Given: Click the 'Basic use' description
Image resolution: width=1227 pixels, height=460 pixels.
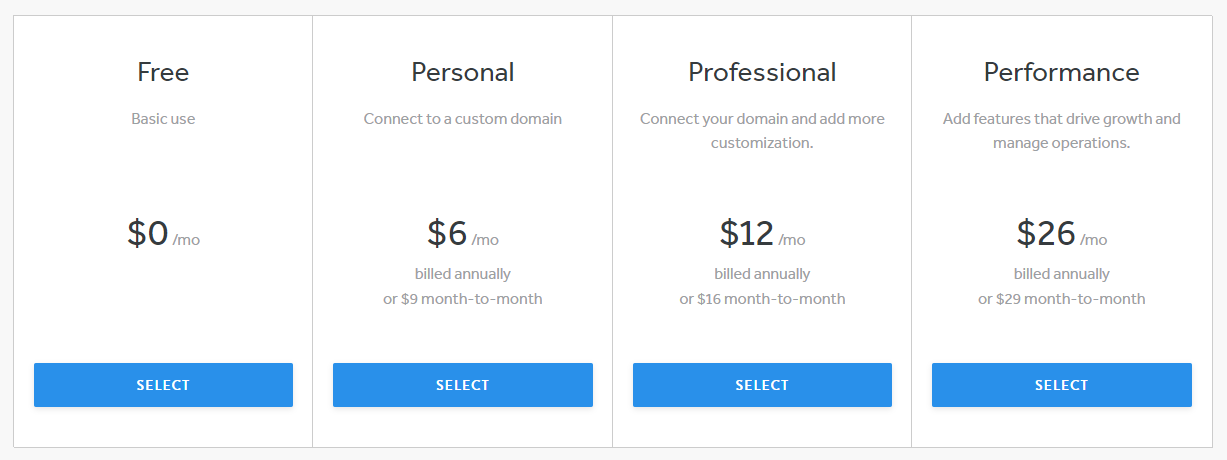Looking at the screenshot, I should (163, 118).
